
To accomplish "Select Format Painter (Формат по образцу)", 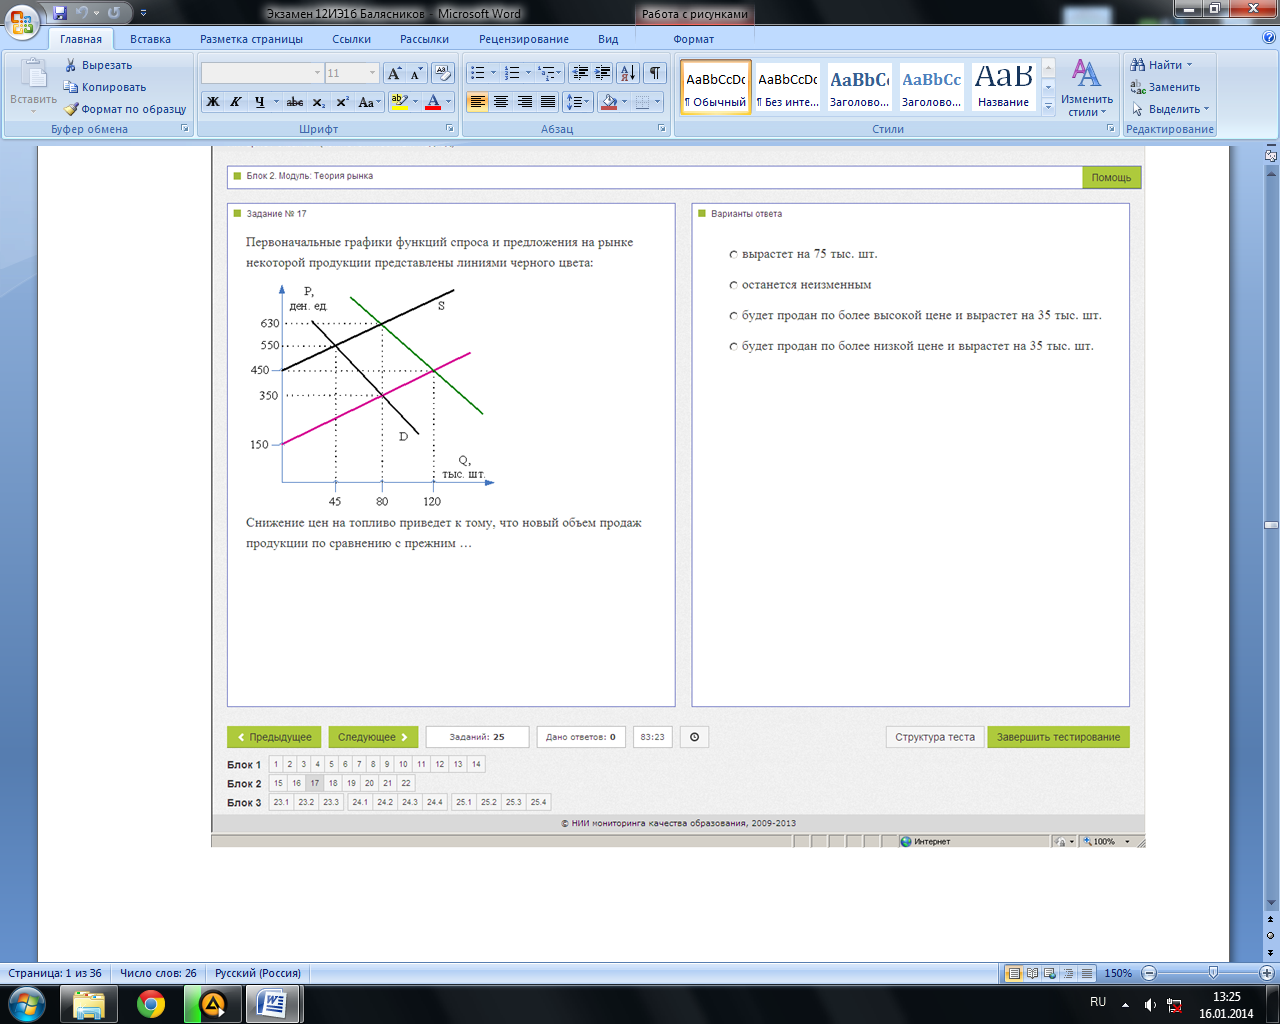I will pos(125,109).
